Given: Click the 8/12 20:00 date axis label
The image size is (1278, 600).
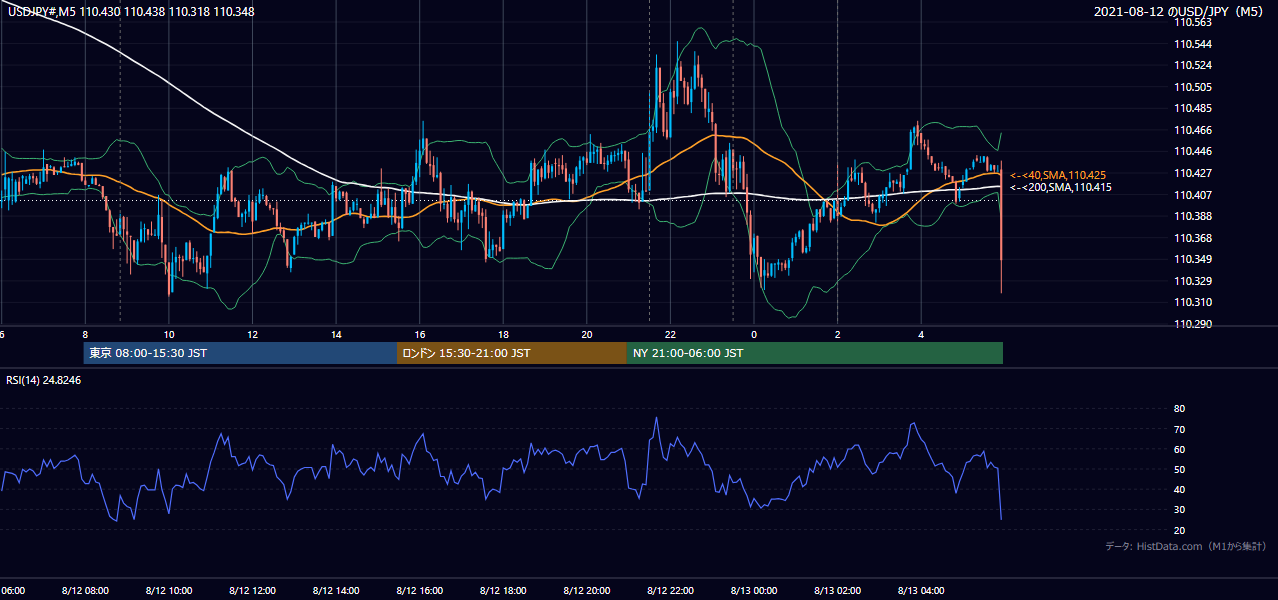Looking at the screenshot, I should (587, 591).
